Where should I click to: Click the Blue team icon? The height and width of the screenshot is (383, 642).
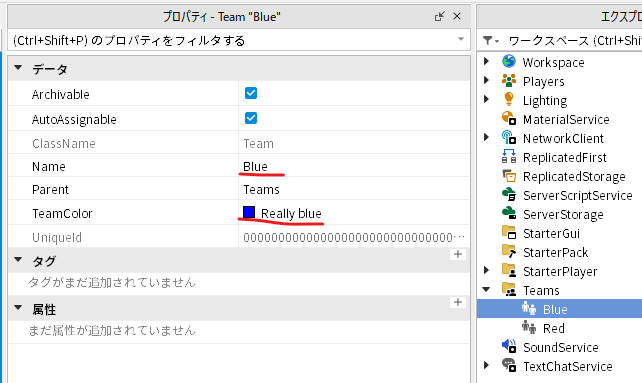pos(529,308)
